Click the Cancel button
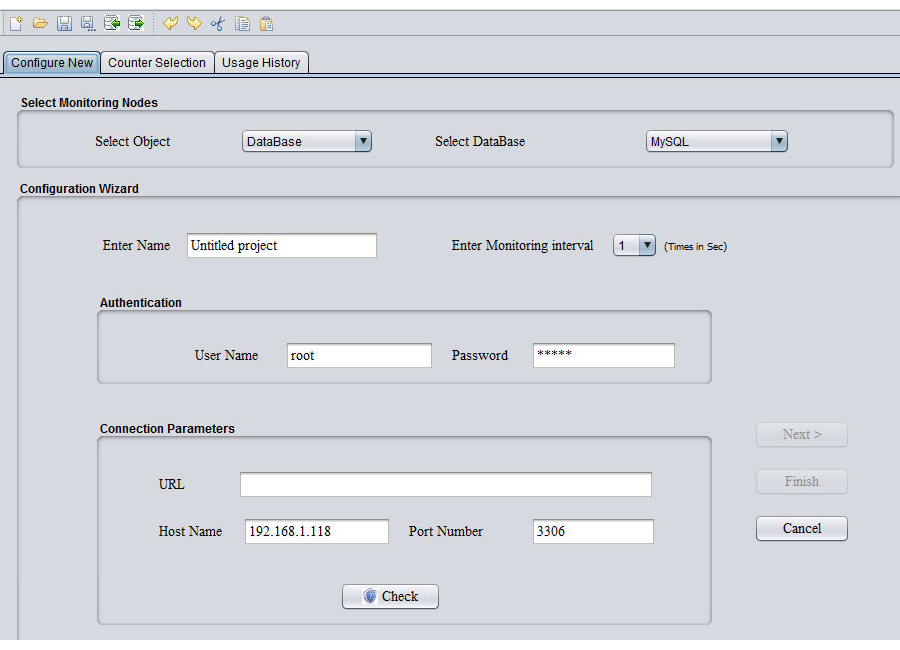Image resolution: width=900 pixels, height=650 pixels. point(801,528)
